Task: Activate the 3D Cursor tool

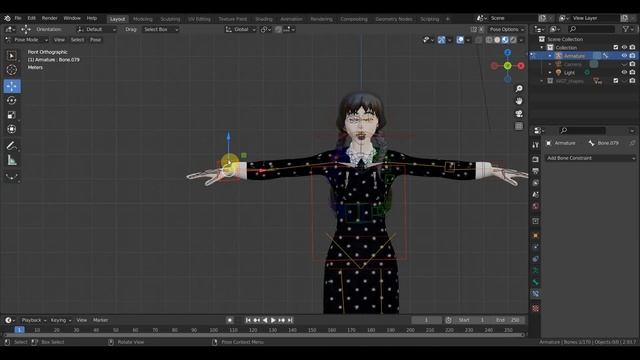Action: click(x=12, y=70)
